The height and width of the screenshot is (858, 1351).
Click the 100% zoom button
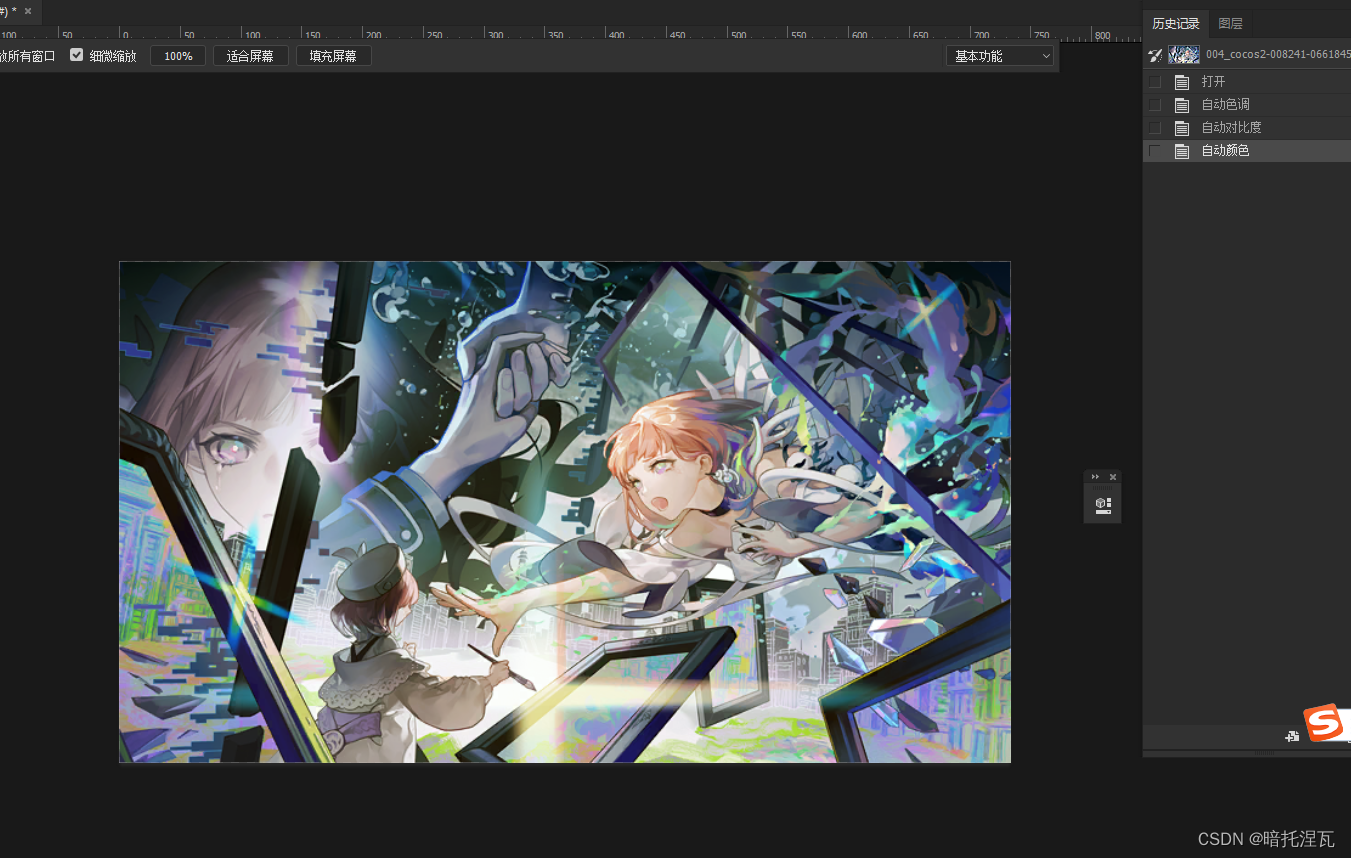[x=178, y=56]
